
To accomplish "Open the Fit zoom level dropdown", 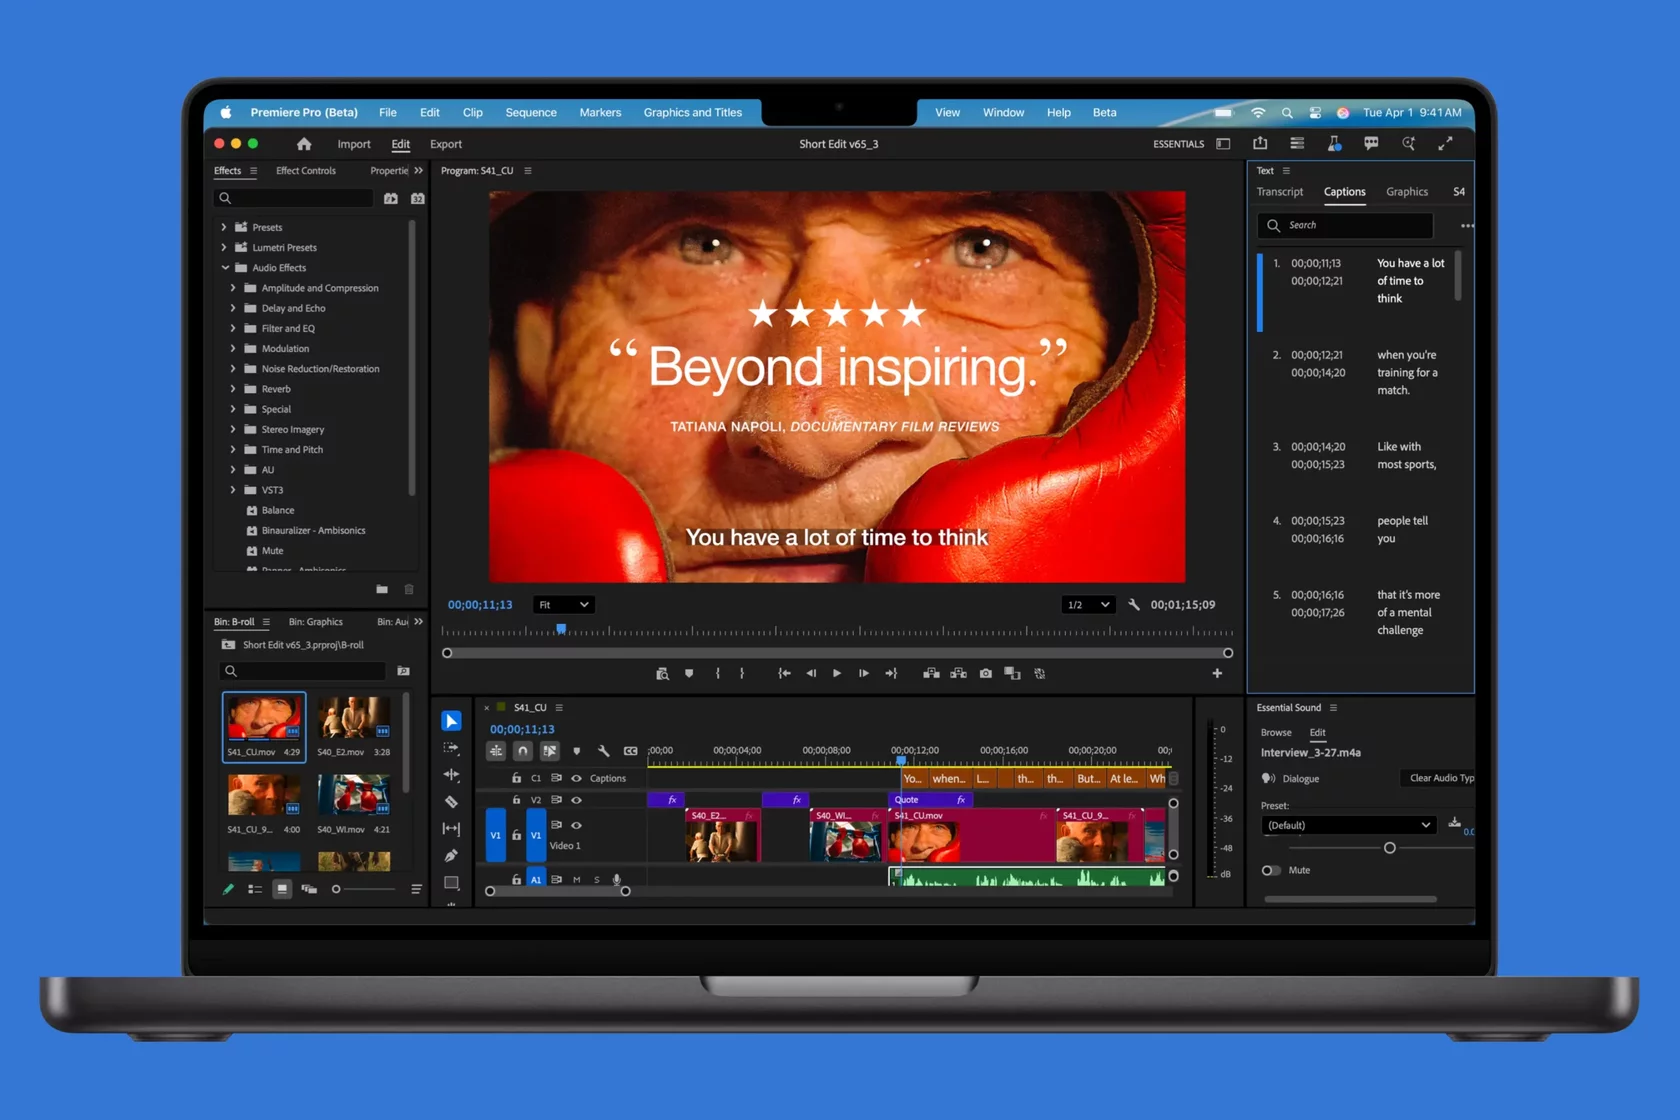I will point(564,605).
